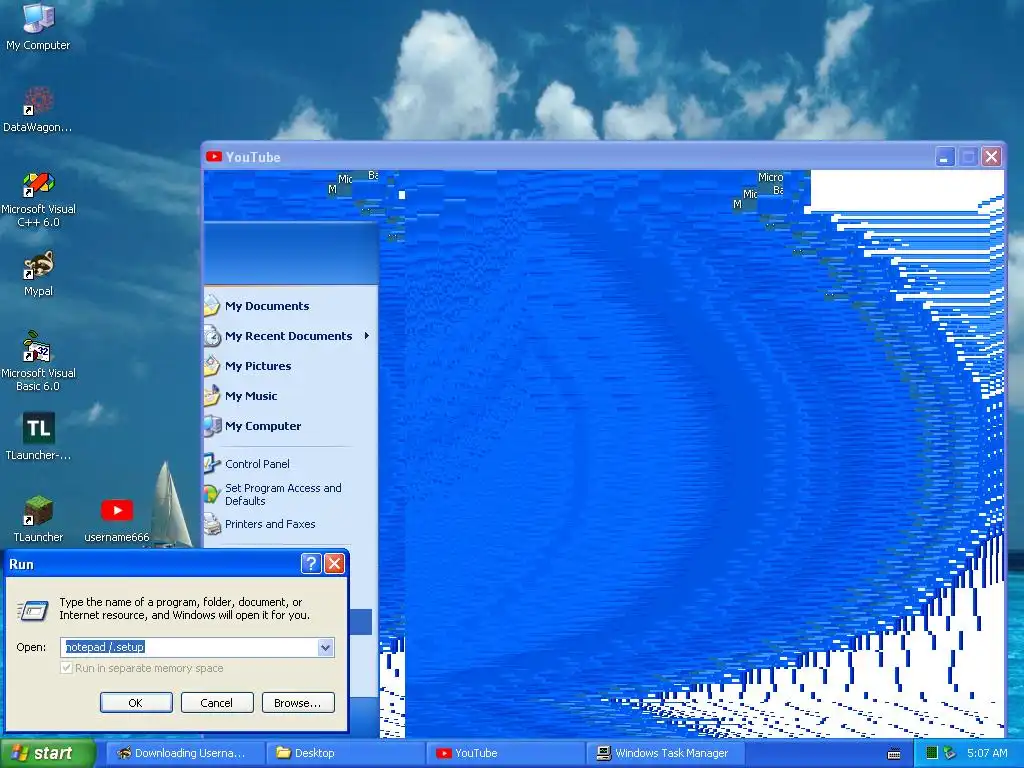Switch to Windows Task Manager taskbar button
The image size is (1024, 768).
(x=667, y=753)
